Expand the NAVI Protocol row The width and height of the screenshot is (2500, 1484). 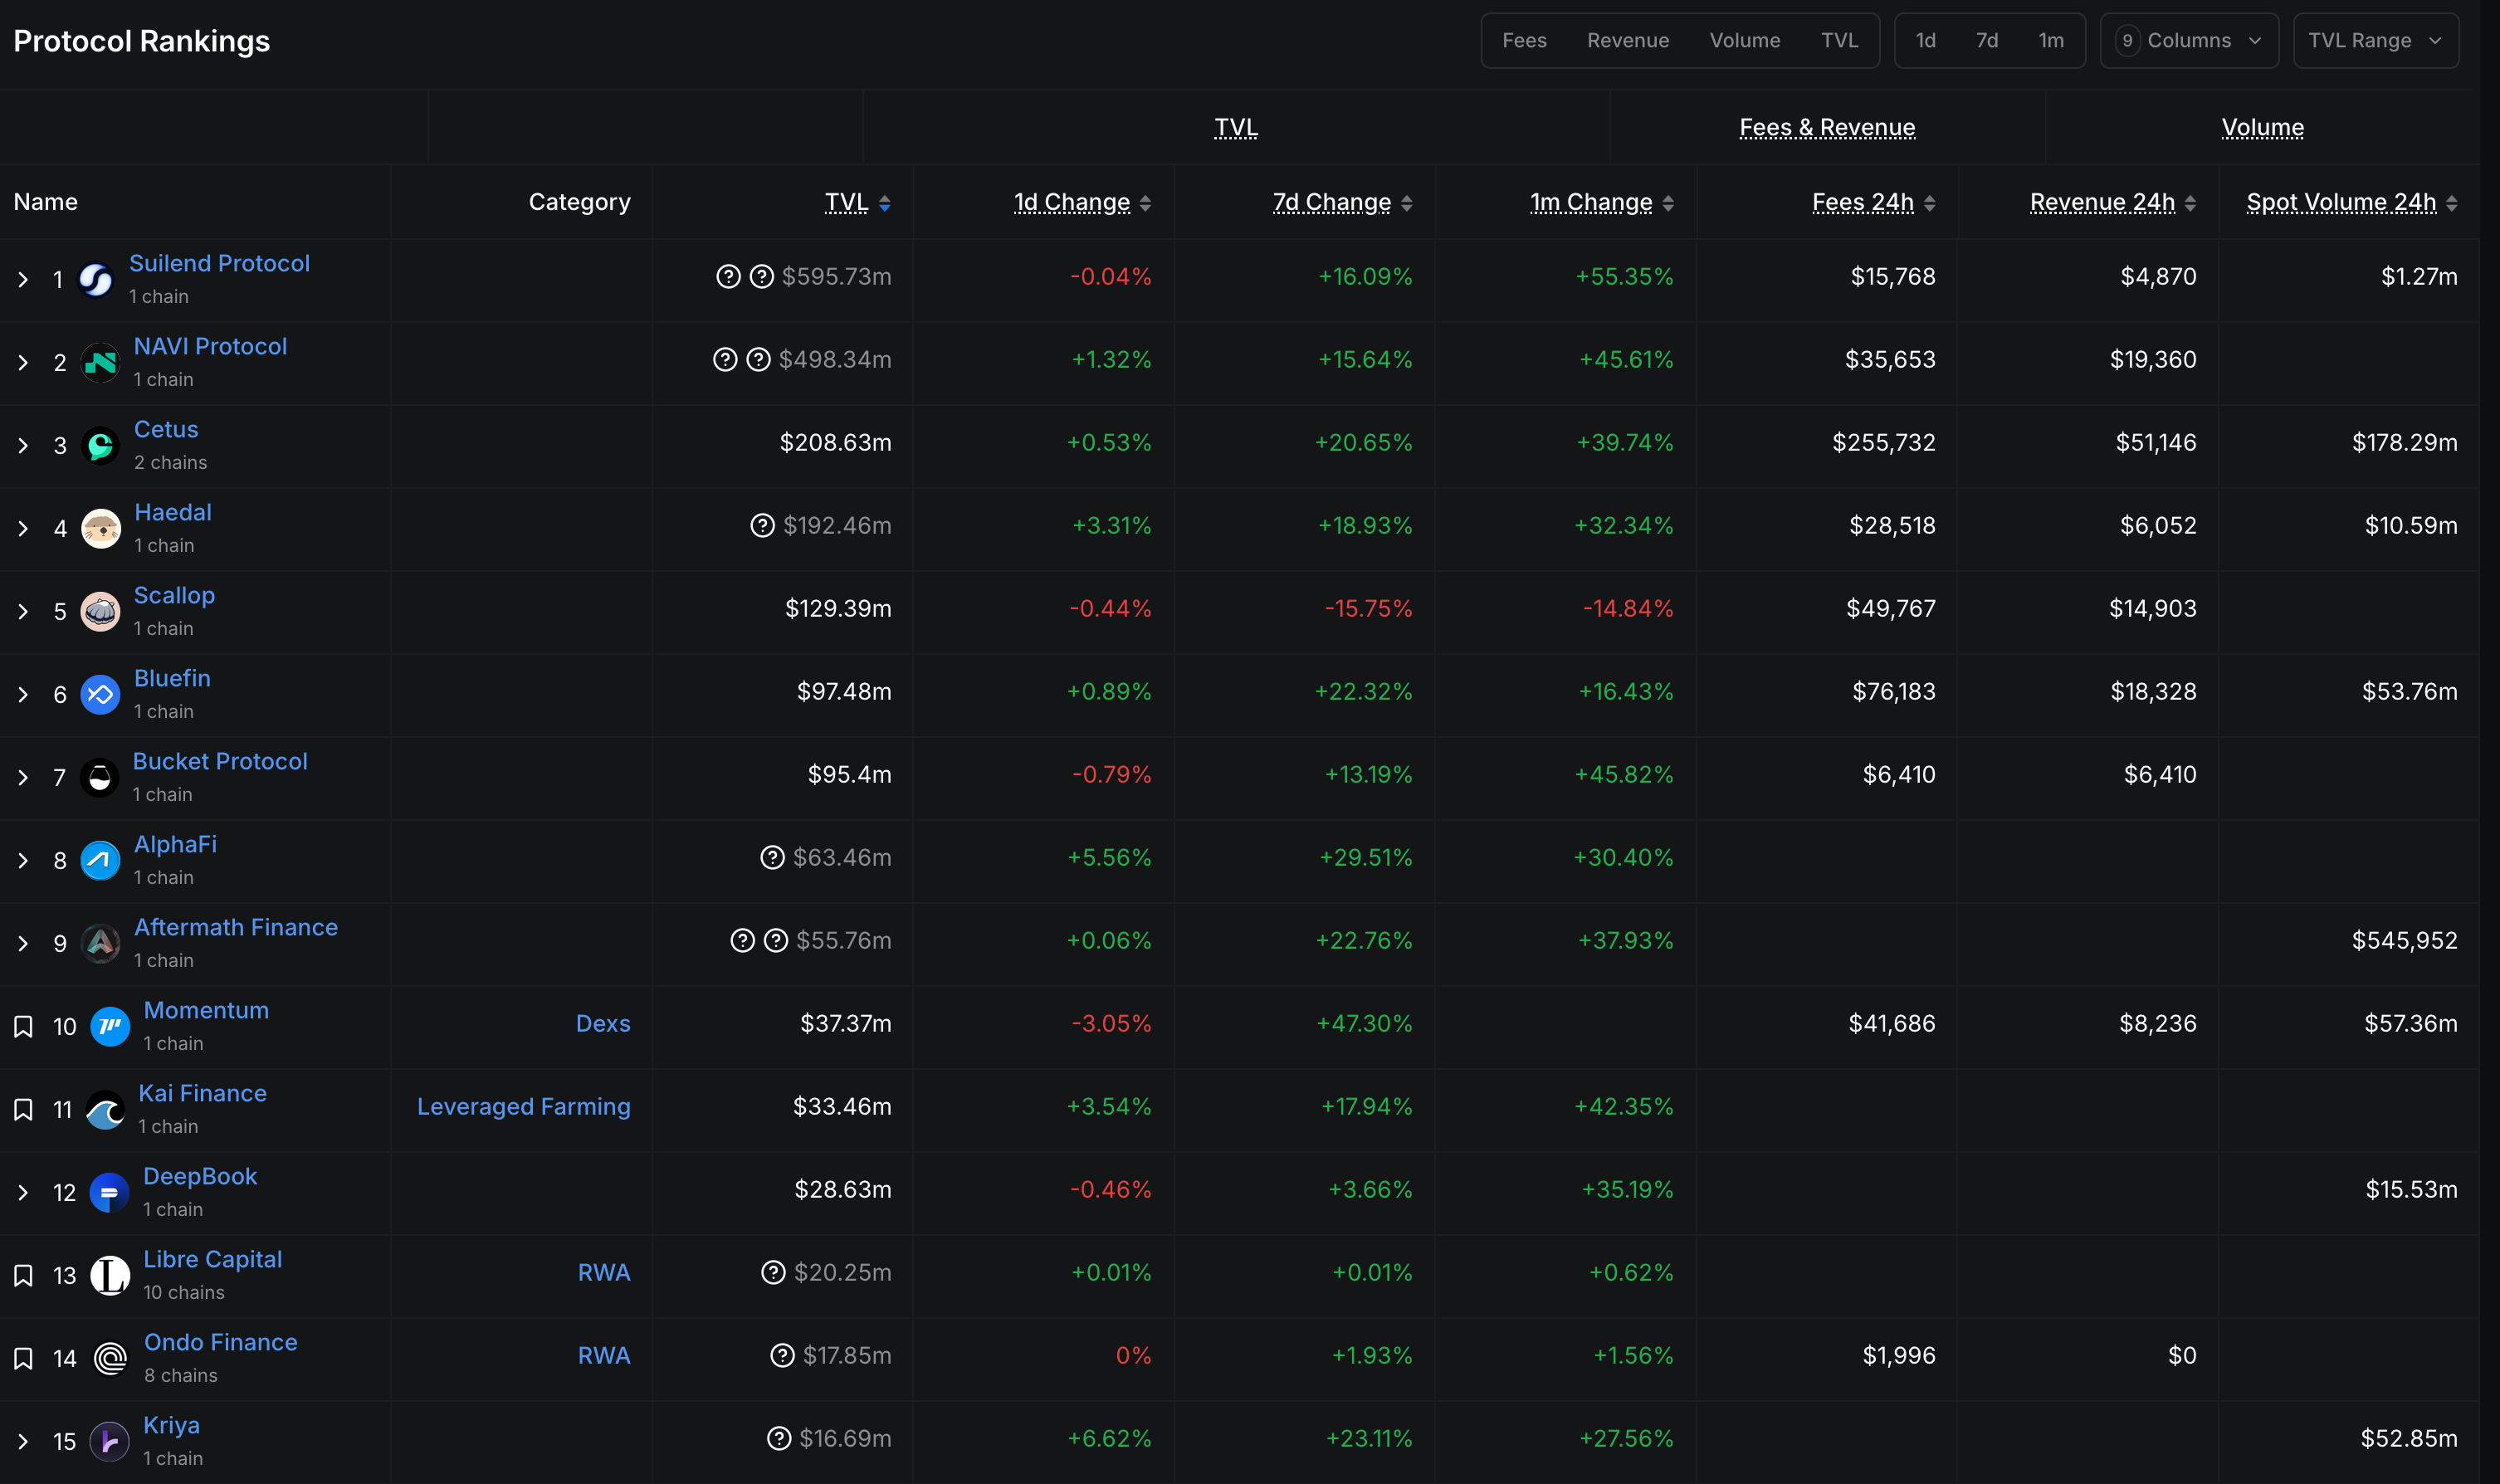23,362
